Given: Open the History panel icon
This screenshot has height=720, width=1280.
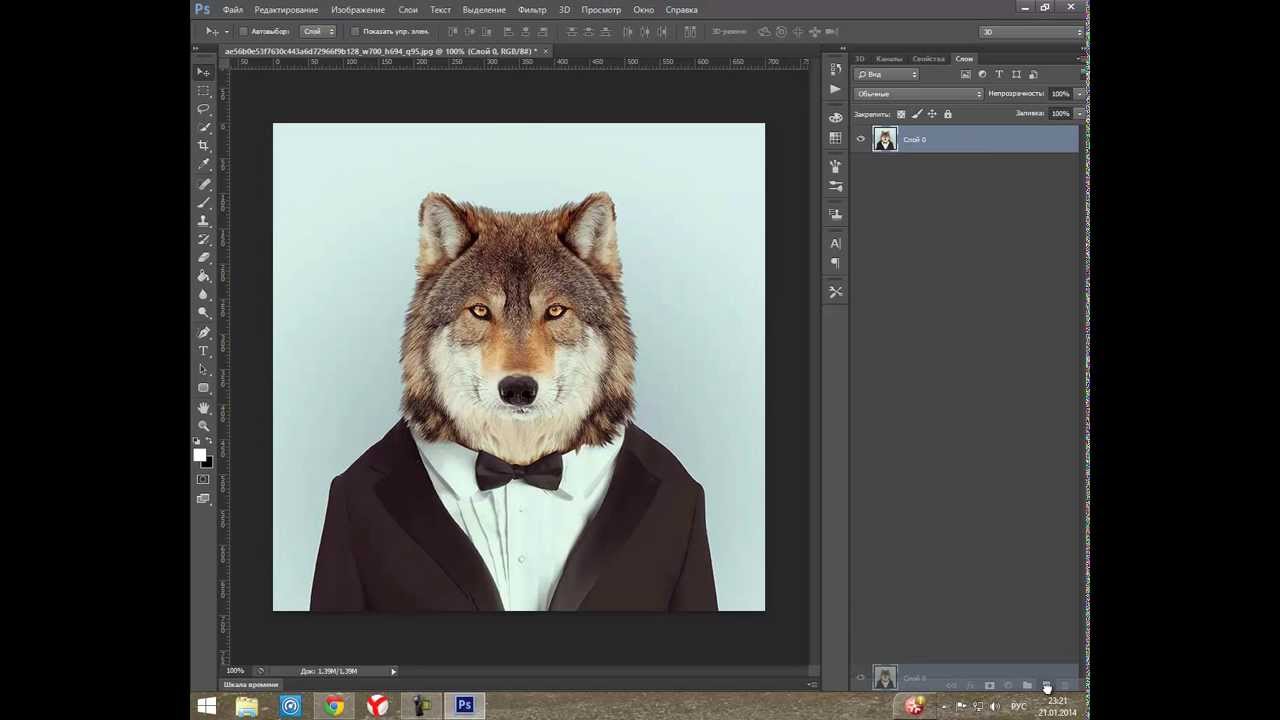Looking at the screenshot, I should pyautogui.click(x=835, y=70).
